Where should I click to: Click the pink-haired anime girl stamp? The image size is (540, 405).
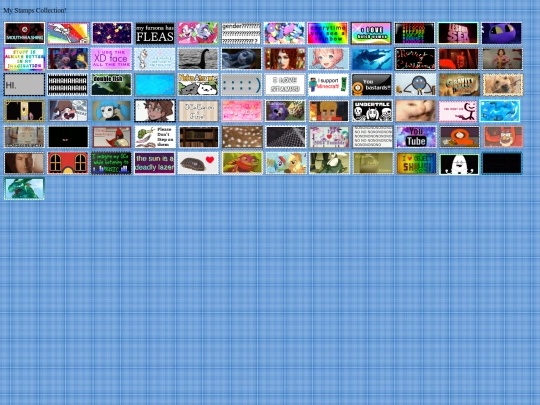[328, 59]
